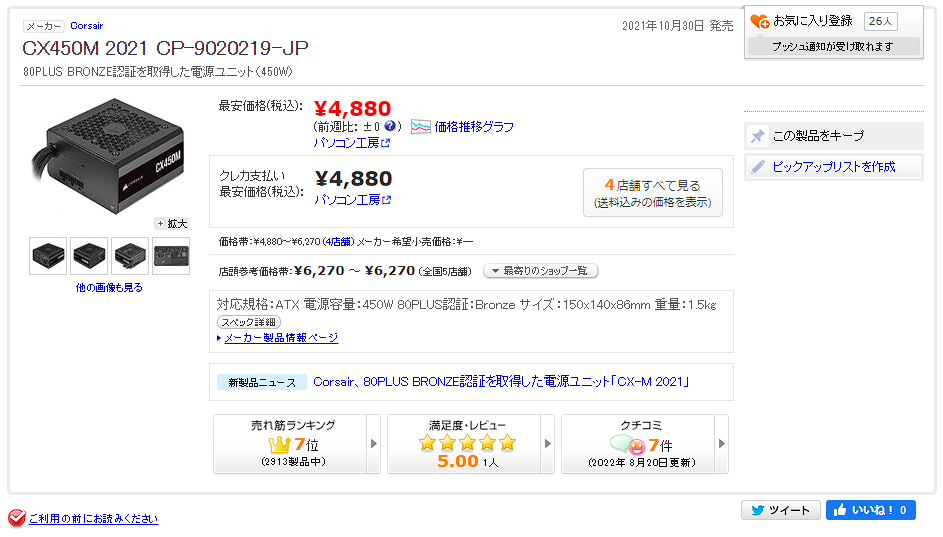Open the Corsair maker link
Screen dimensions: 943x537
click(86, 26)
